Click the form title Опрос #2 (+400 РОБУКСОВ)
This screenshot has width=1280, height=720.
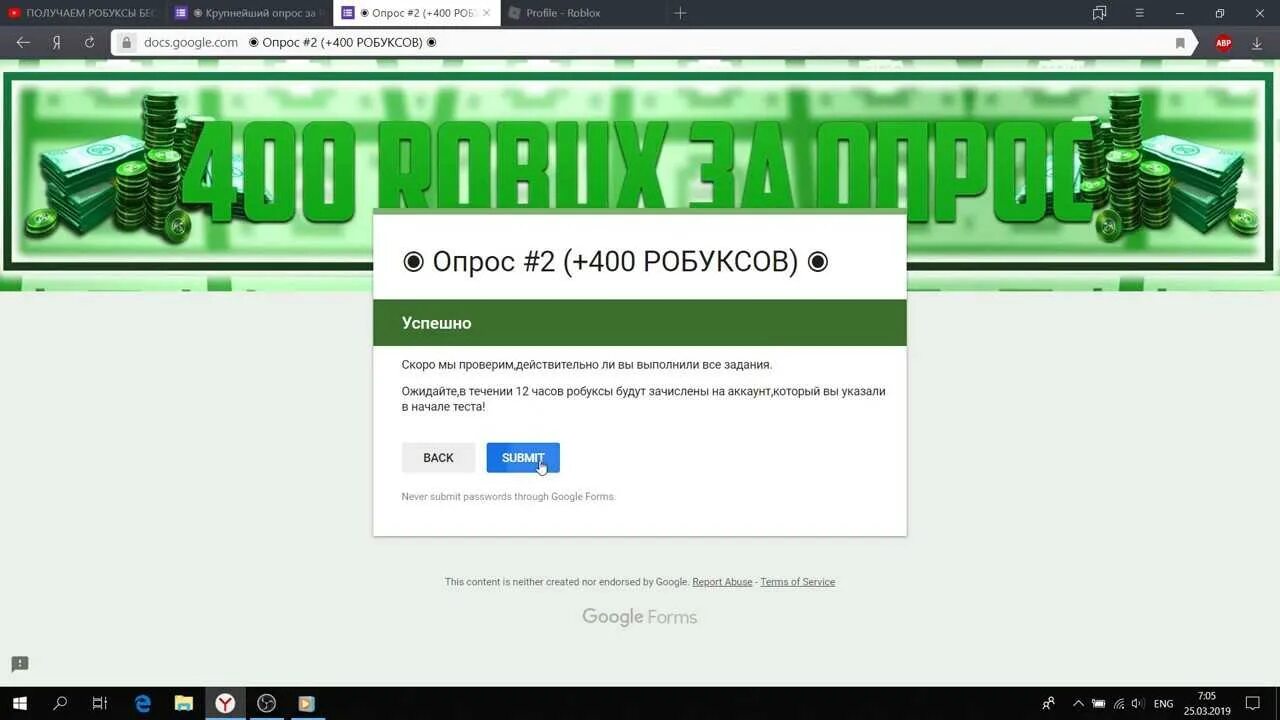point(615,262)
